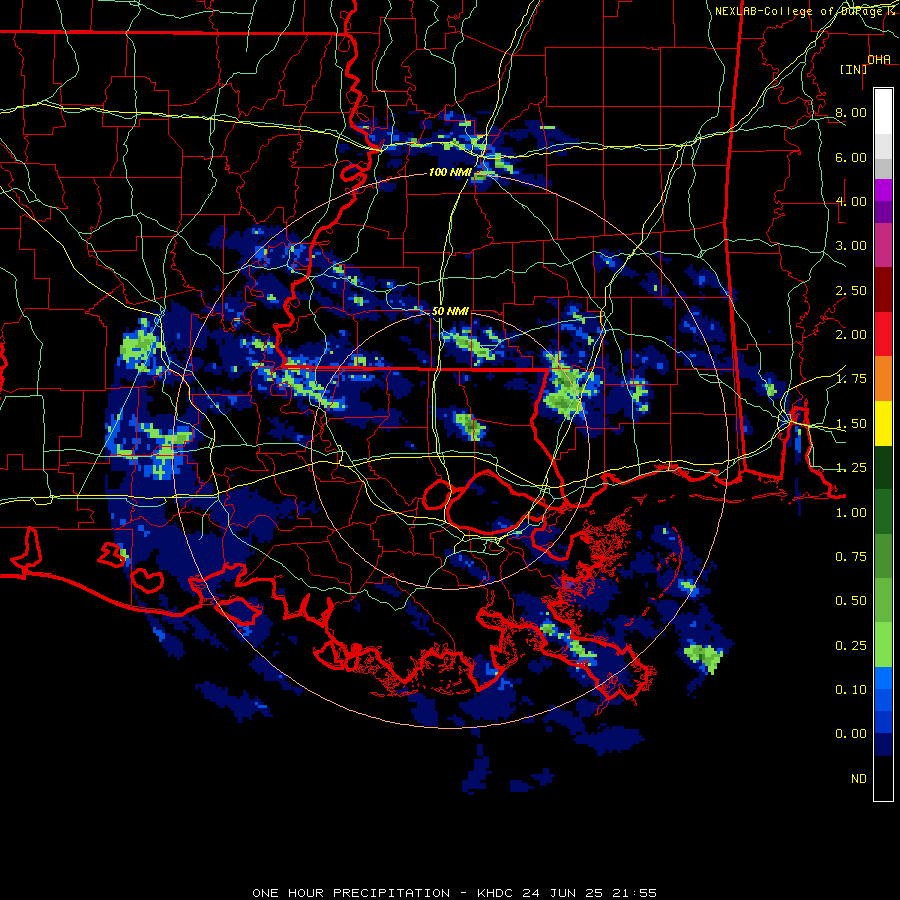The height and width of the screenshot is (900, 900).
Task: Click the ND legend label
Action: (x=859, y=779)
